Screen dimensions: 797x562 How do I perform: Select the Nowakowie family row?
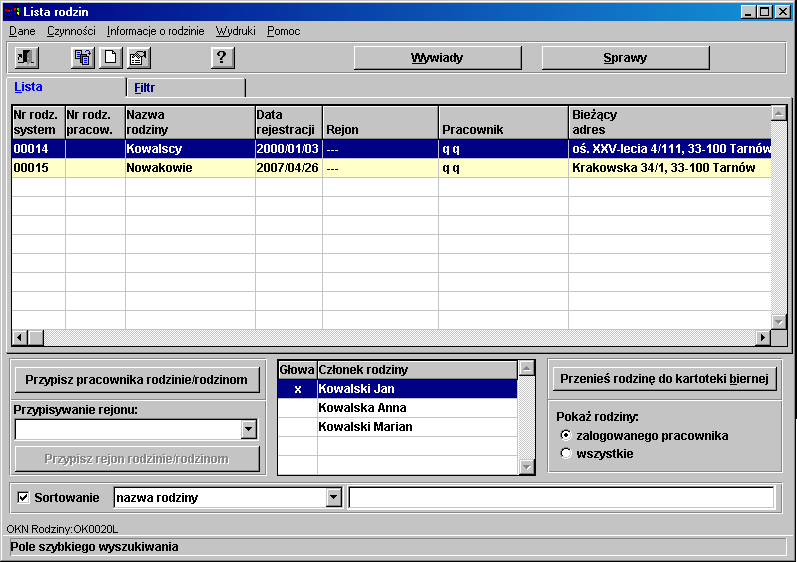click(391, 168)
